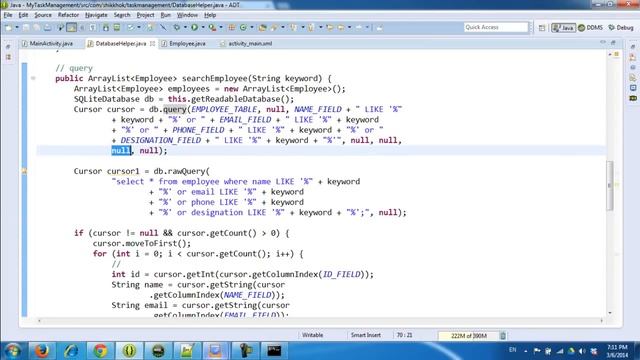Image resolution: width=640 pixels, height=360 pixels.
Task: Open Google Chrome from the taskbar
Action: (100, 351)
